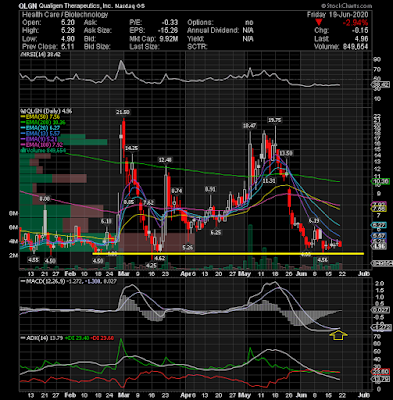Click the RSI current value tag on right axis
The image size is (393, 400).
coord(381,85)
